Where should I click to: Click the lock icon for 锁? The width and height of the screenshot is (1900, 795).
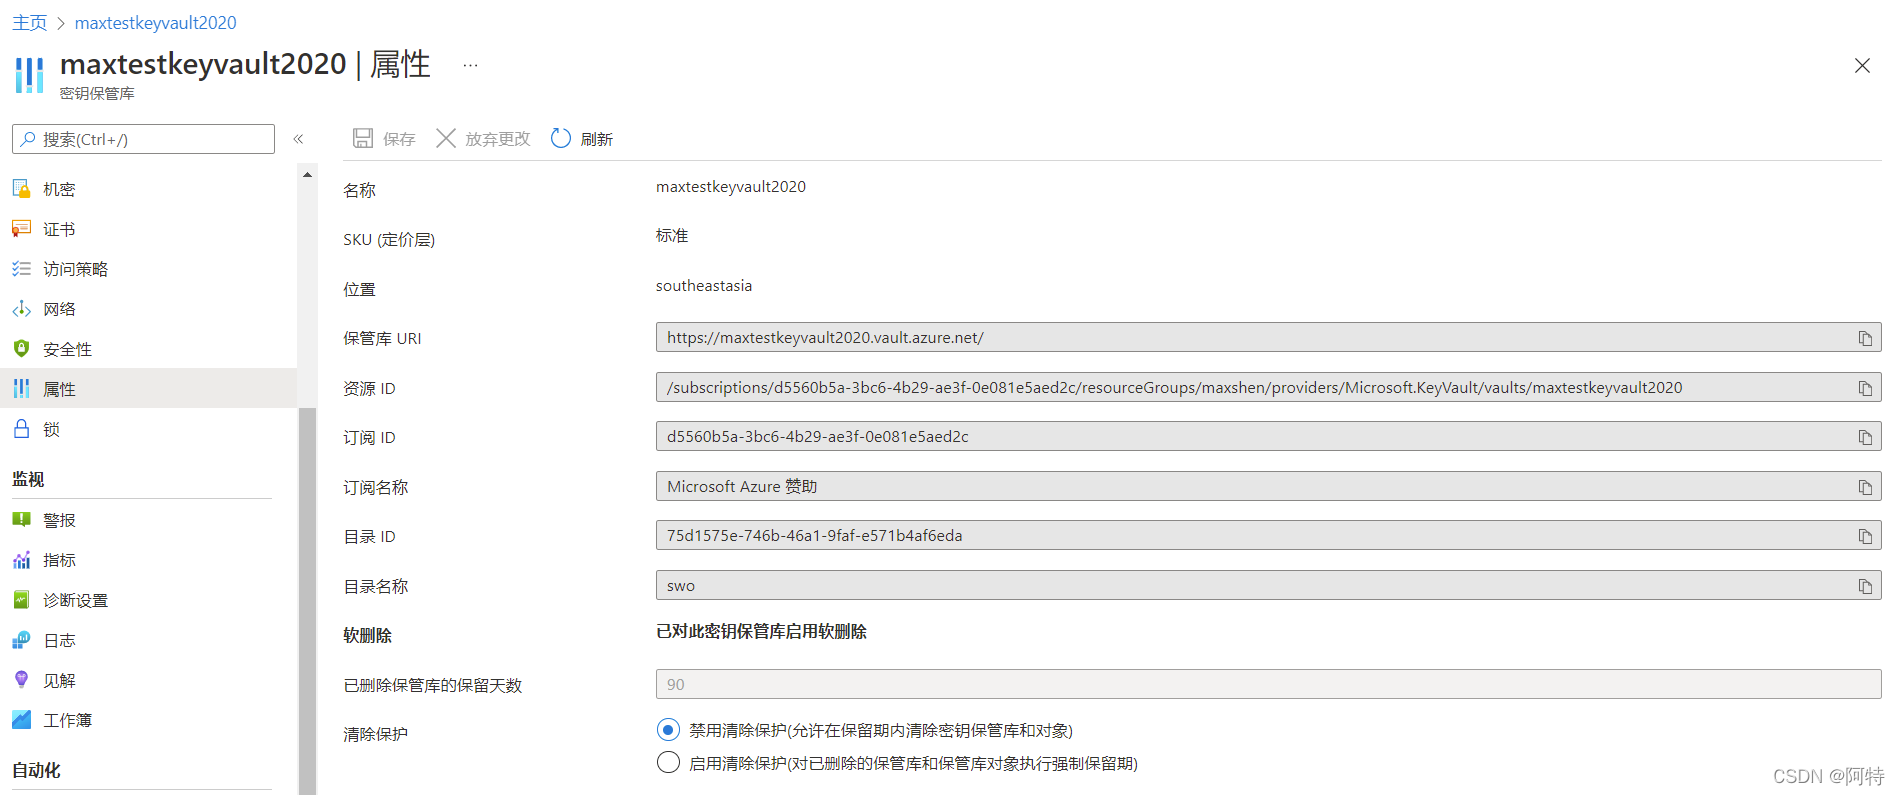(x=21, y=429)
